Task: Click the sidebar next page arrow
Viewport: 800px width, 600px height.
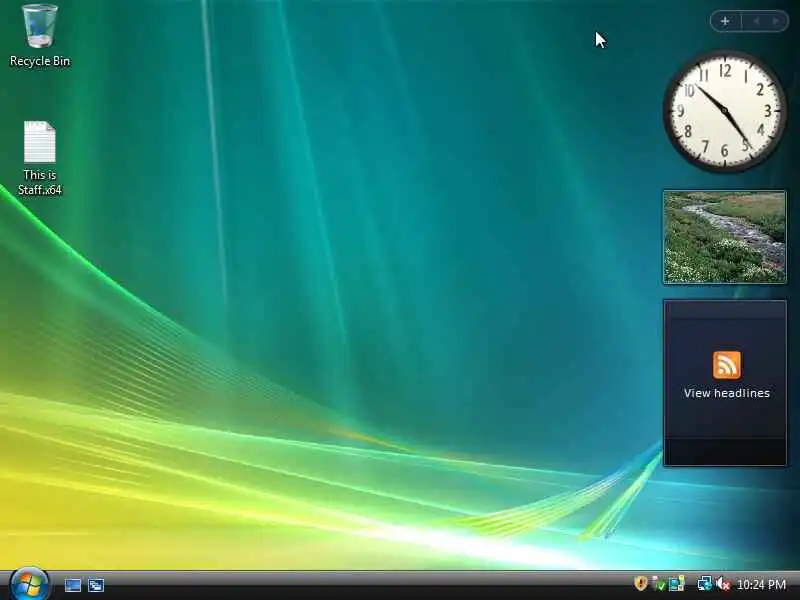Action: pos(776,21)
